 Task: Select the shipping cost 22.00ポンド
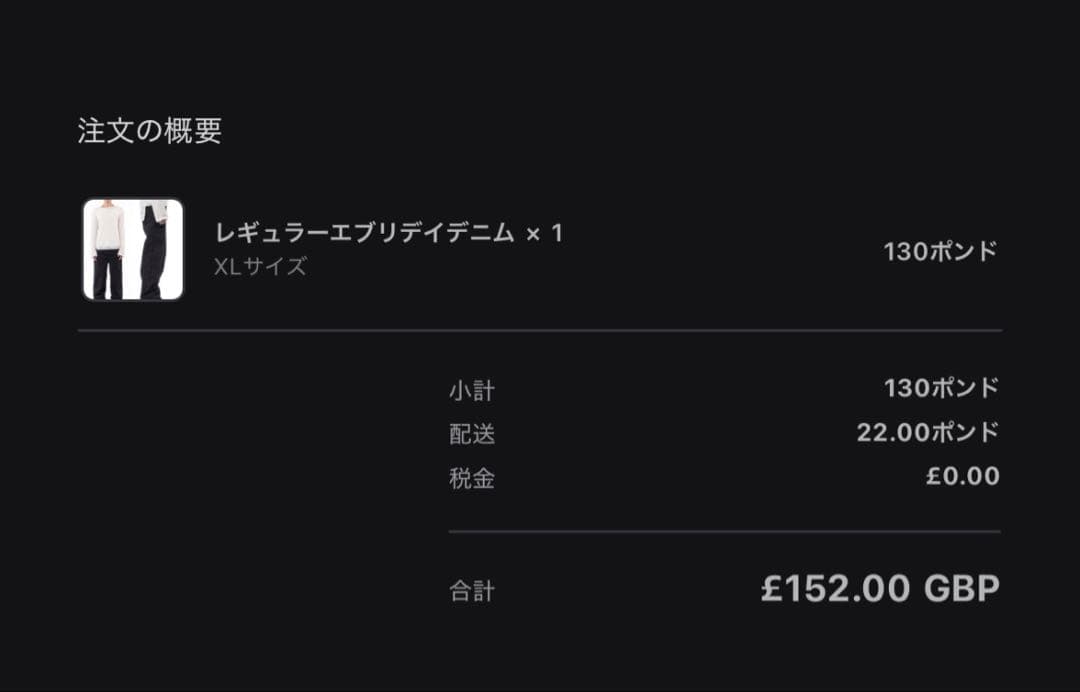pos(927,432)
